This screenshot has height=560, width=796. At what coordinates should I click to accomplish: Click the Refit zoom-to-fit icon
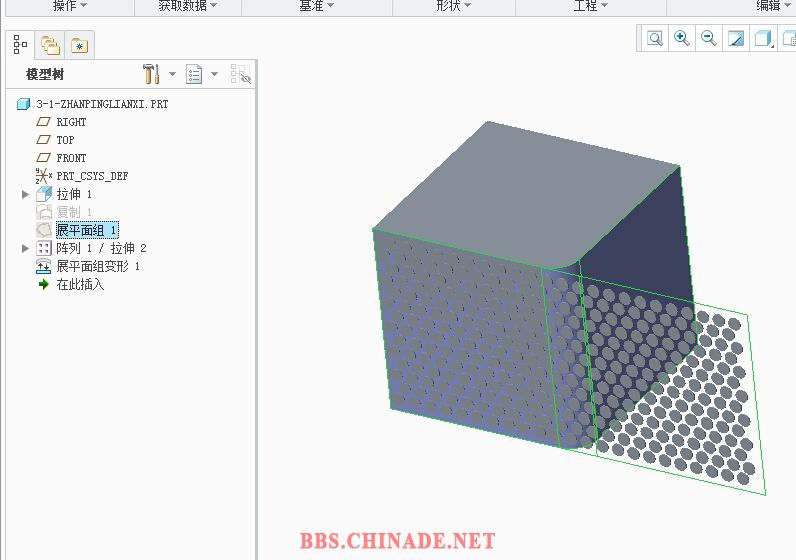tap(655, 39)
